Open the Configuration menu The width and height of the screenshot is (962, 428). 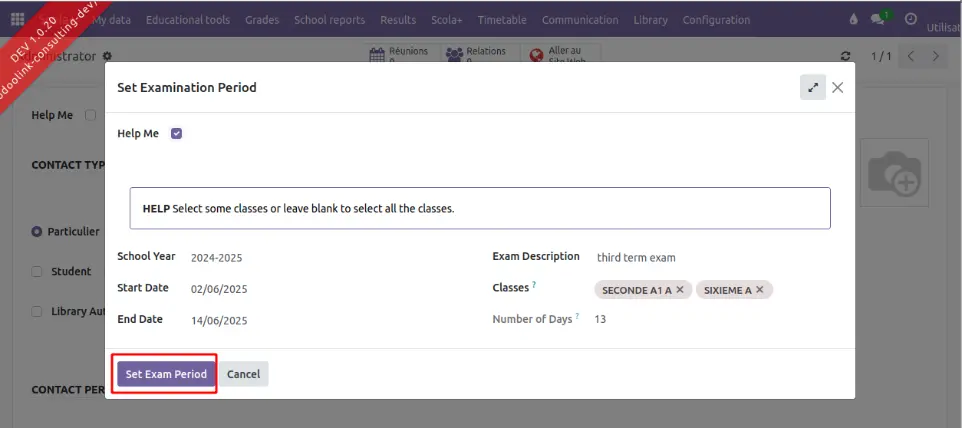(x=716, y=20)
